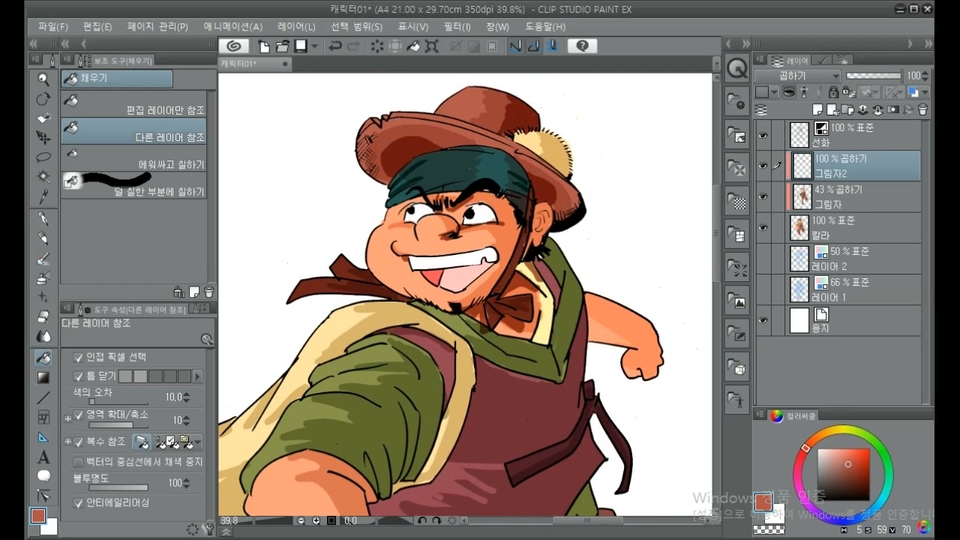
Task: Hide the 칼라 layer
Action: tap(763, 228)
